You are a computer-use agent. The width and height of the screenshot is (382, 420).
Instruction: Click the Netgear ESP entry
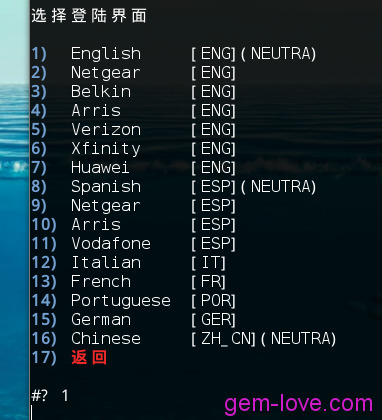(133, 205)
